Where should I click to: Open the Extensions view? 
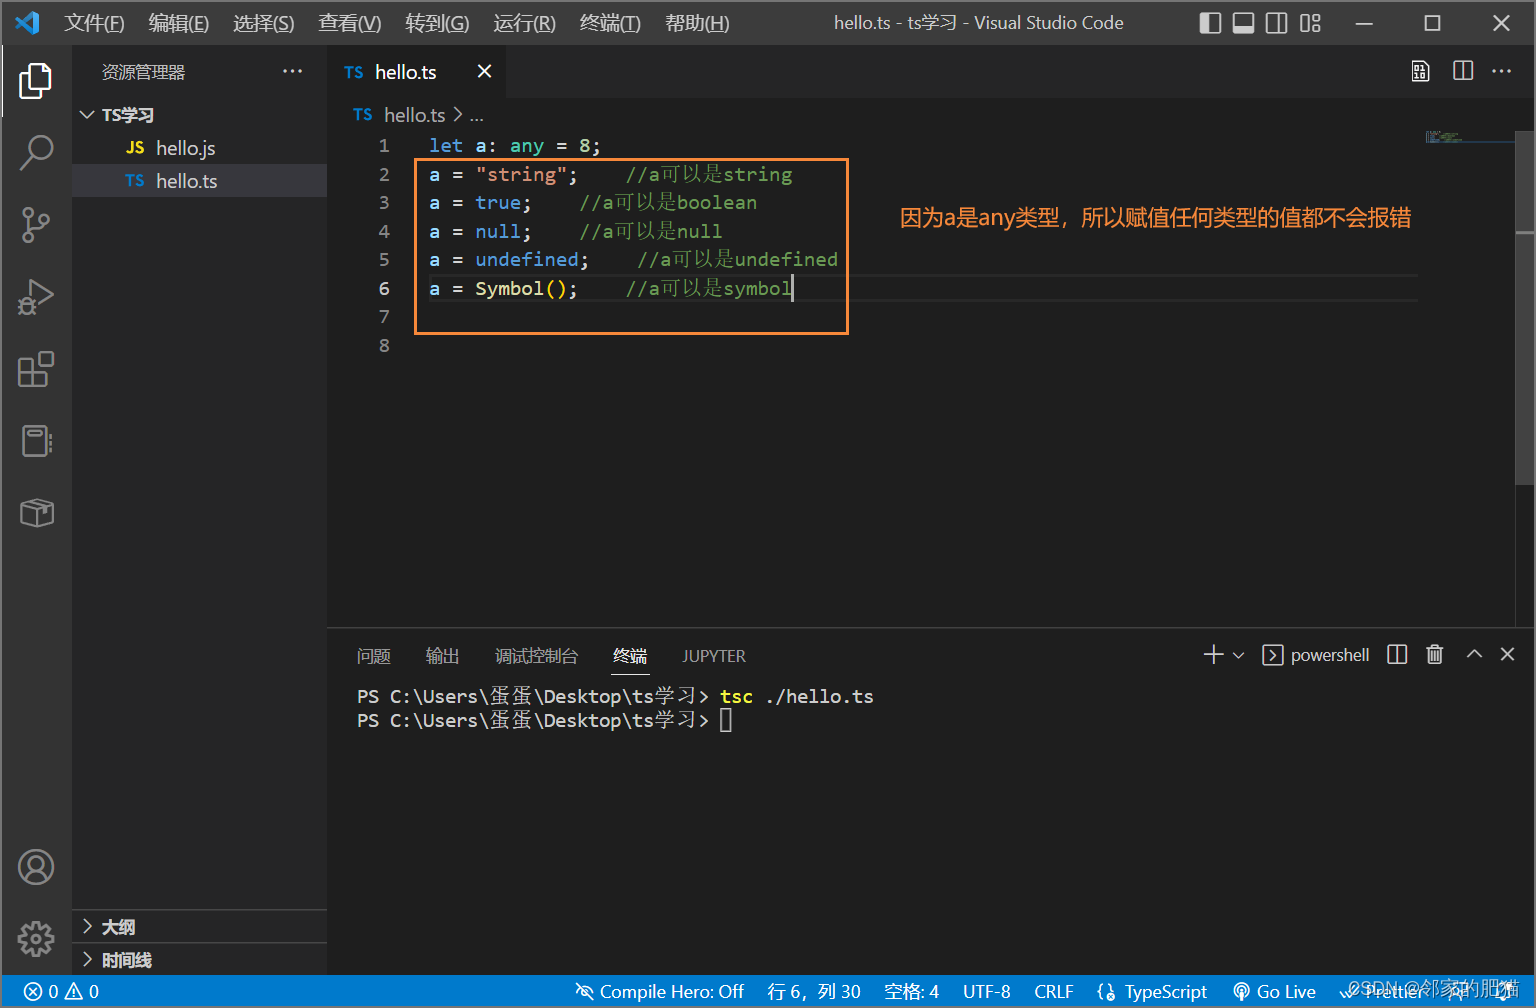pyautogui.click(x=36, y=369)
